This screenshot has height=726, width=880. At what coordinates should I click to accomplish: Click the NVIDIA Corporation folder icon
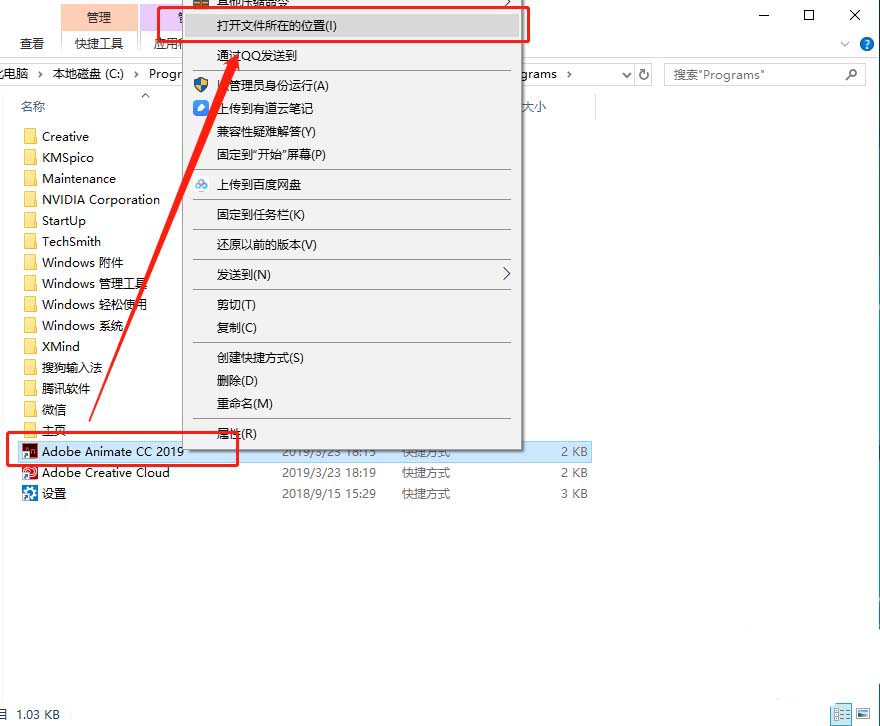(30, 199)
